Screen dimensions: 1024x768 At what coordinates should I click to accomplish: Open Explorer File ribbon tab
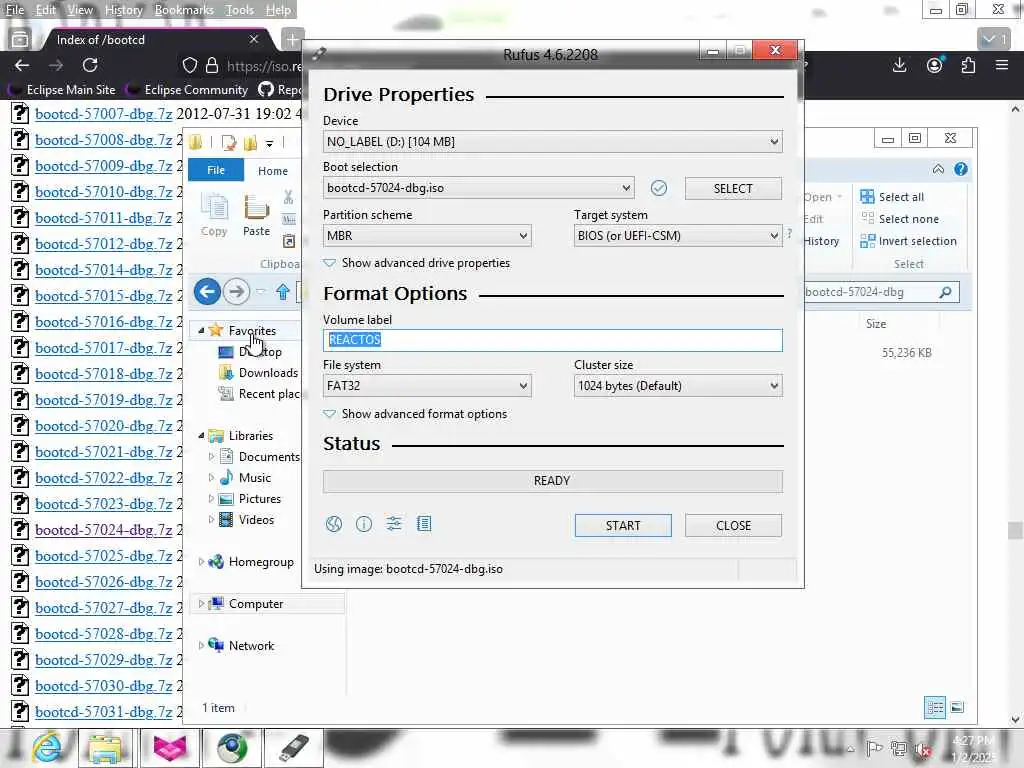coord(216,170)
